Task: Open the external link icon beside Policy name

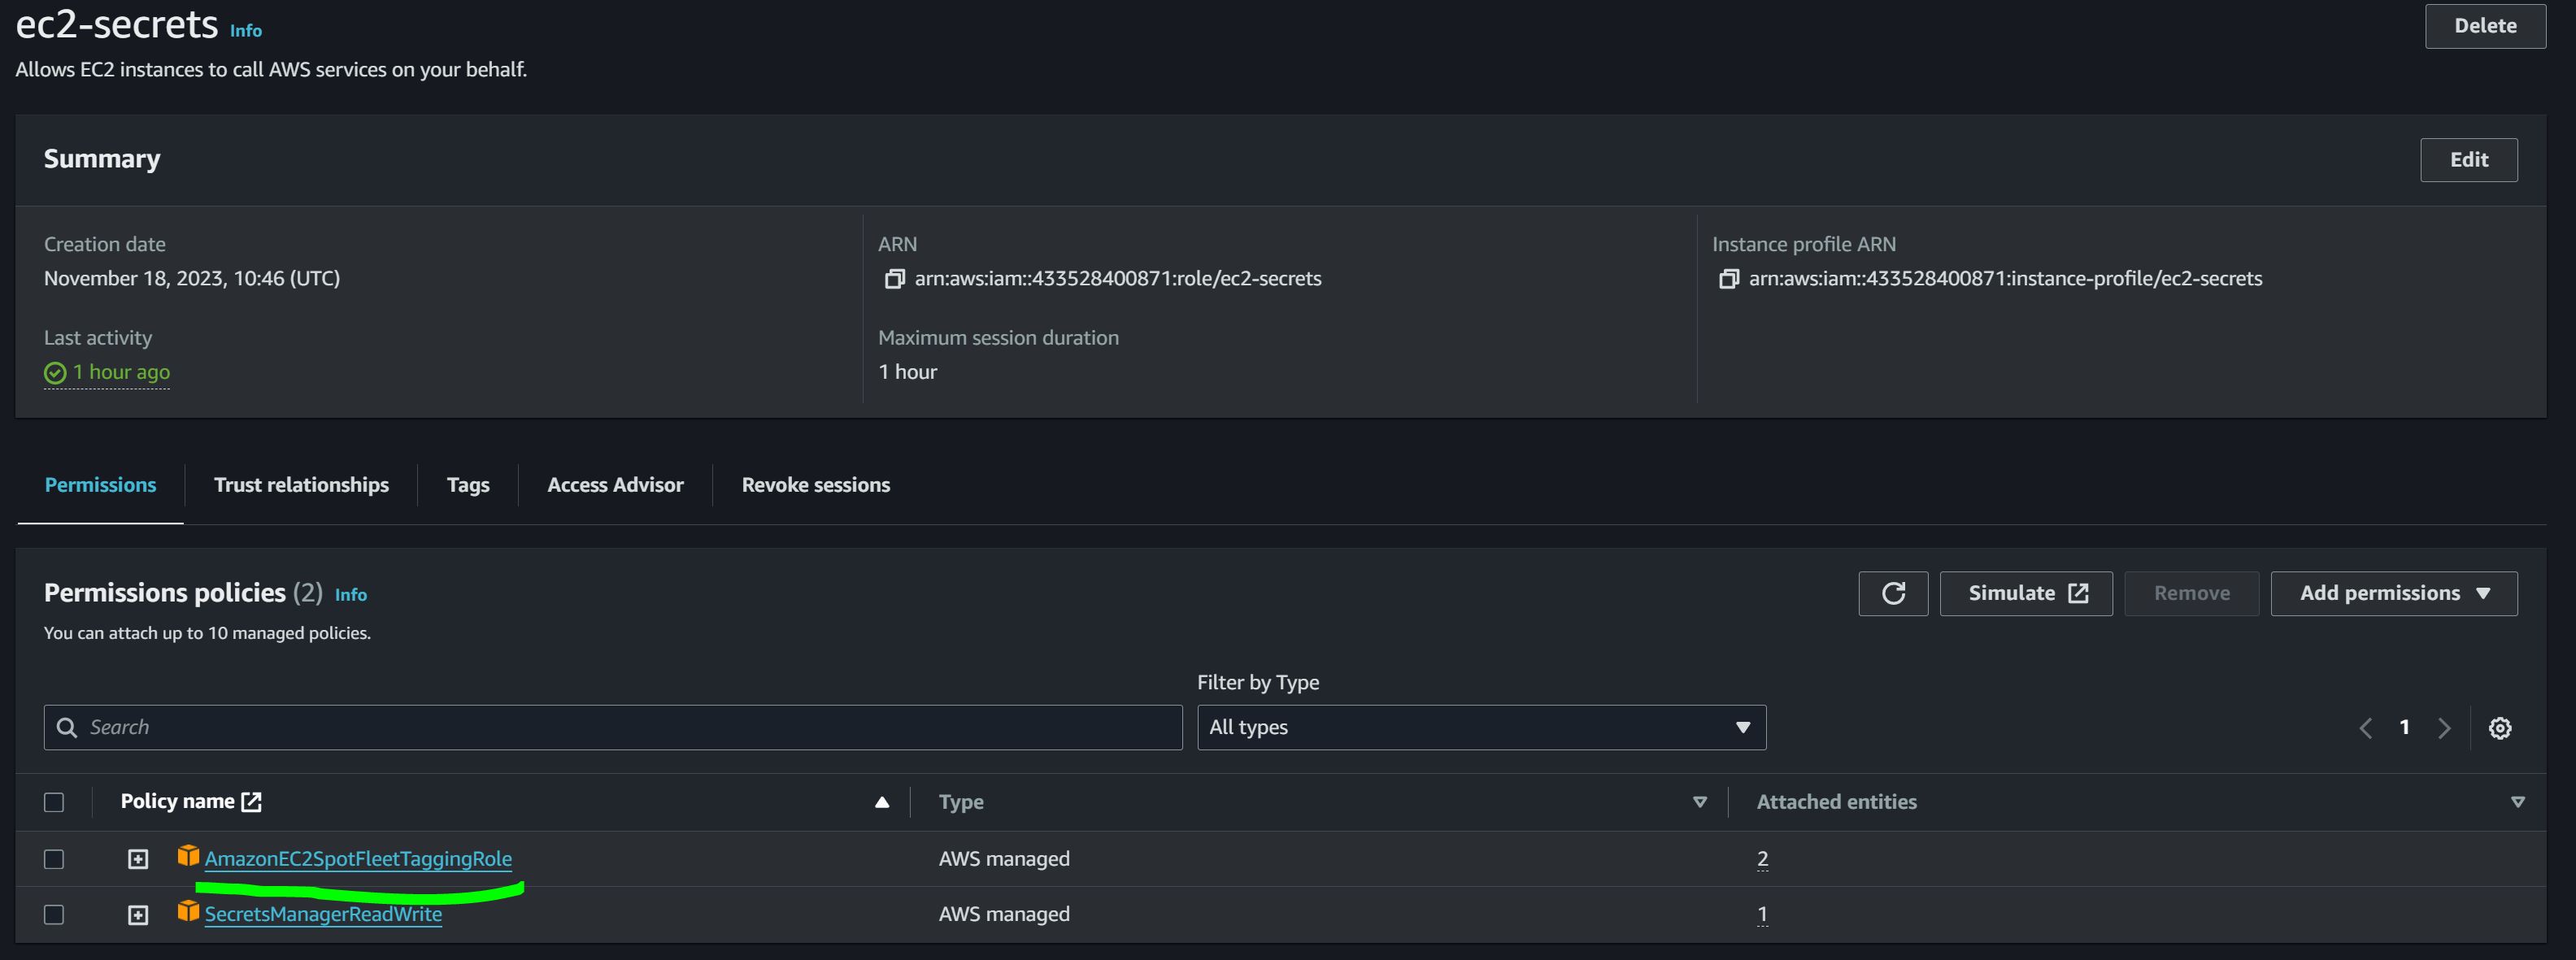Action: click(x=251, y=802)
